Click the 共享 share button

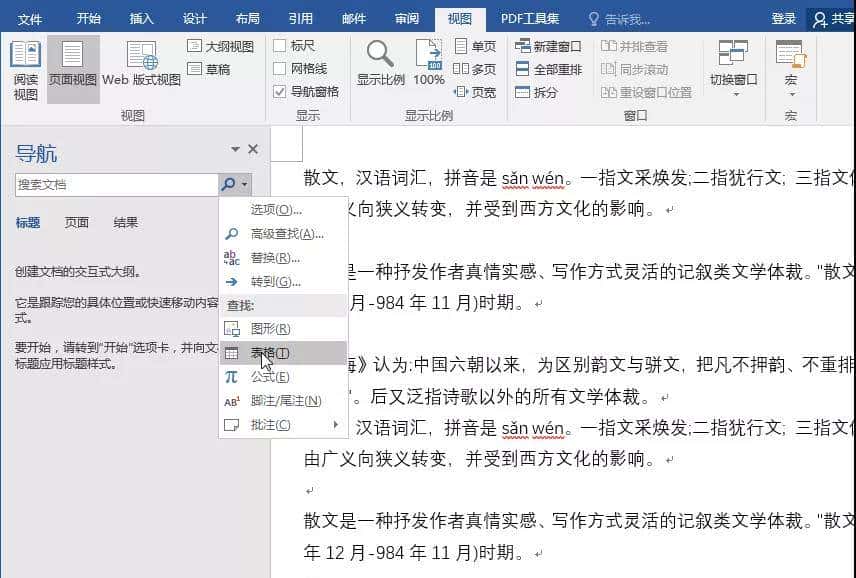[830, 17]
